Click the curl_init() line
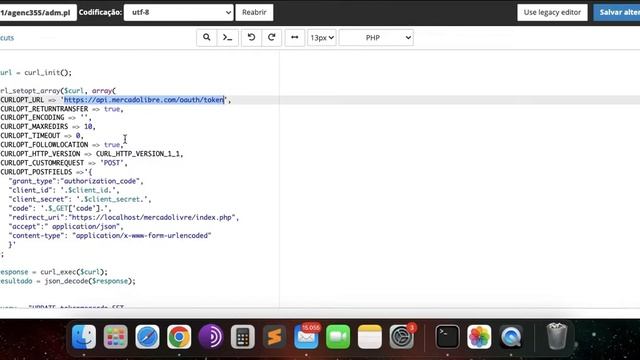 tap(36, 73)
